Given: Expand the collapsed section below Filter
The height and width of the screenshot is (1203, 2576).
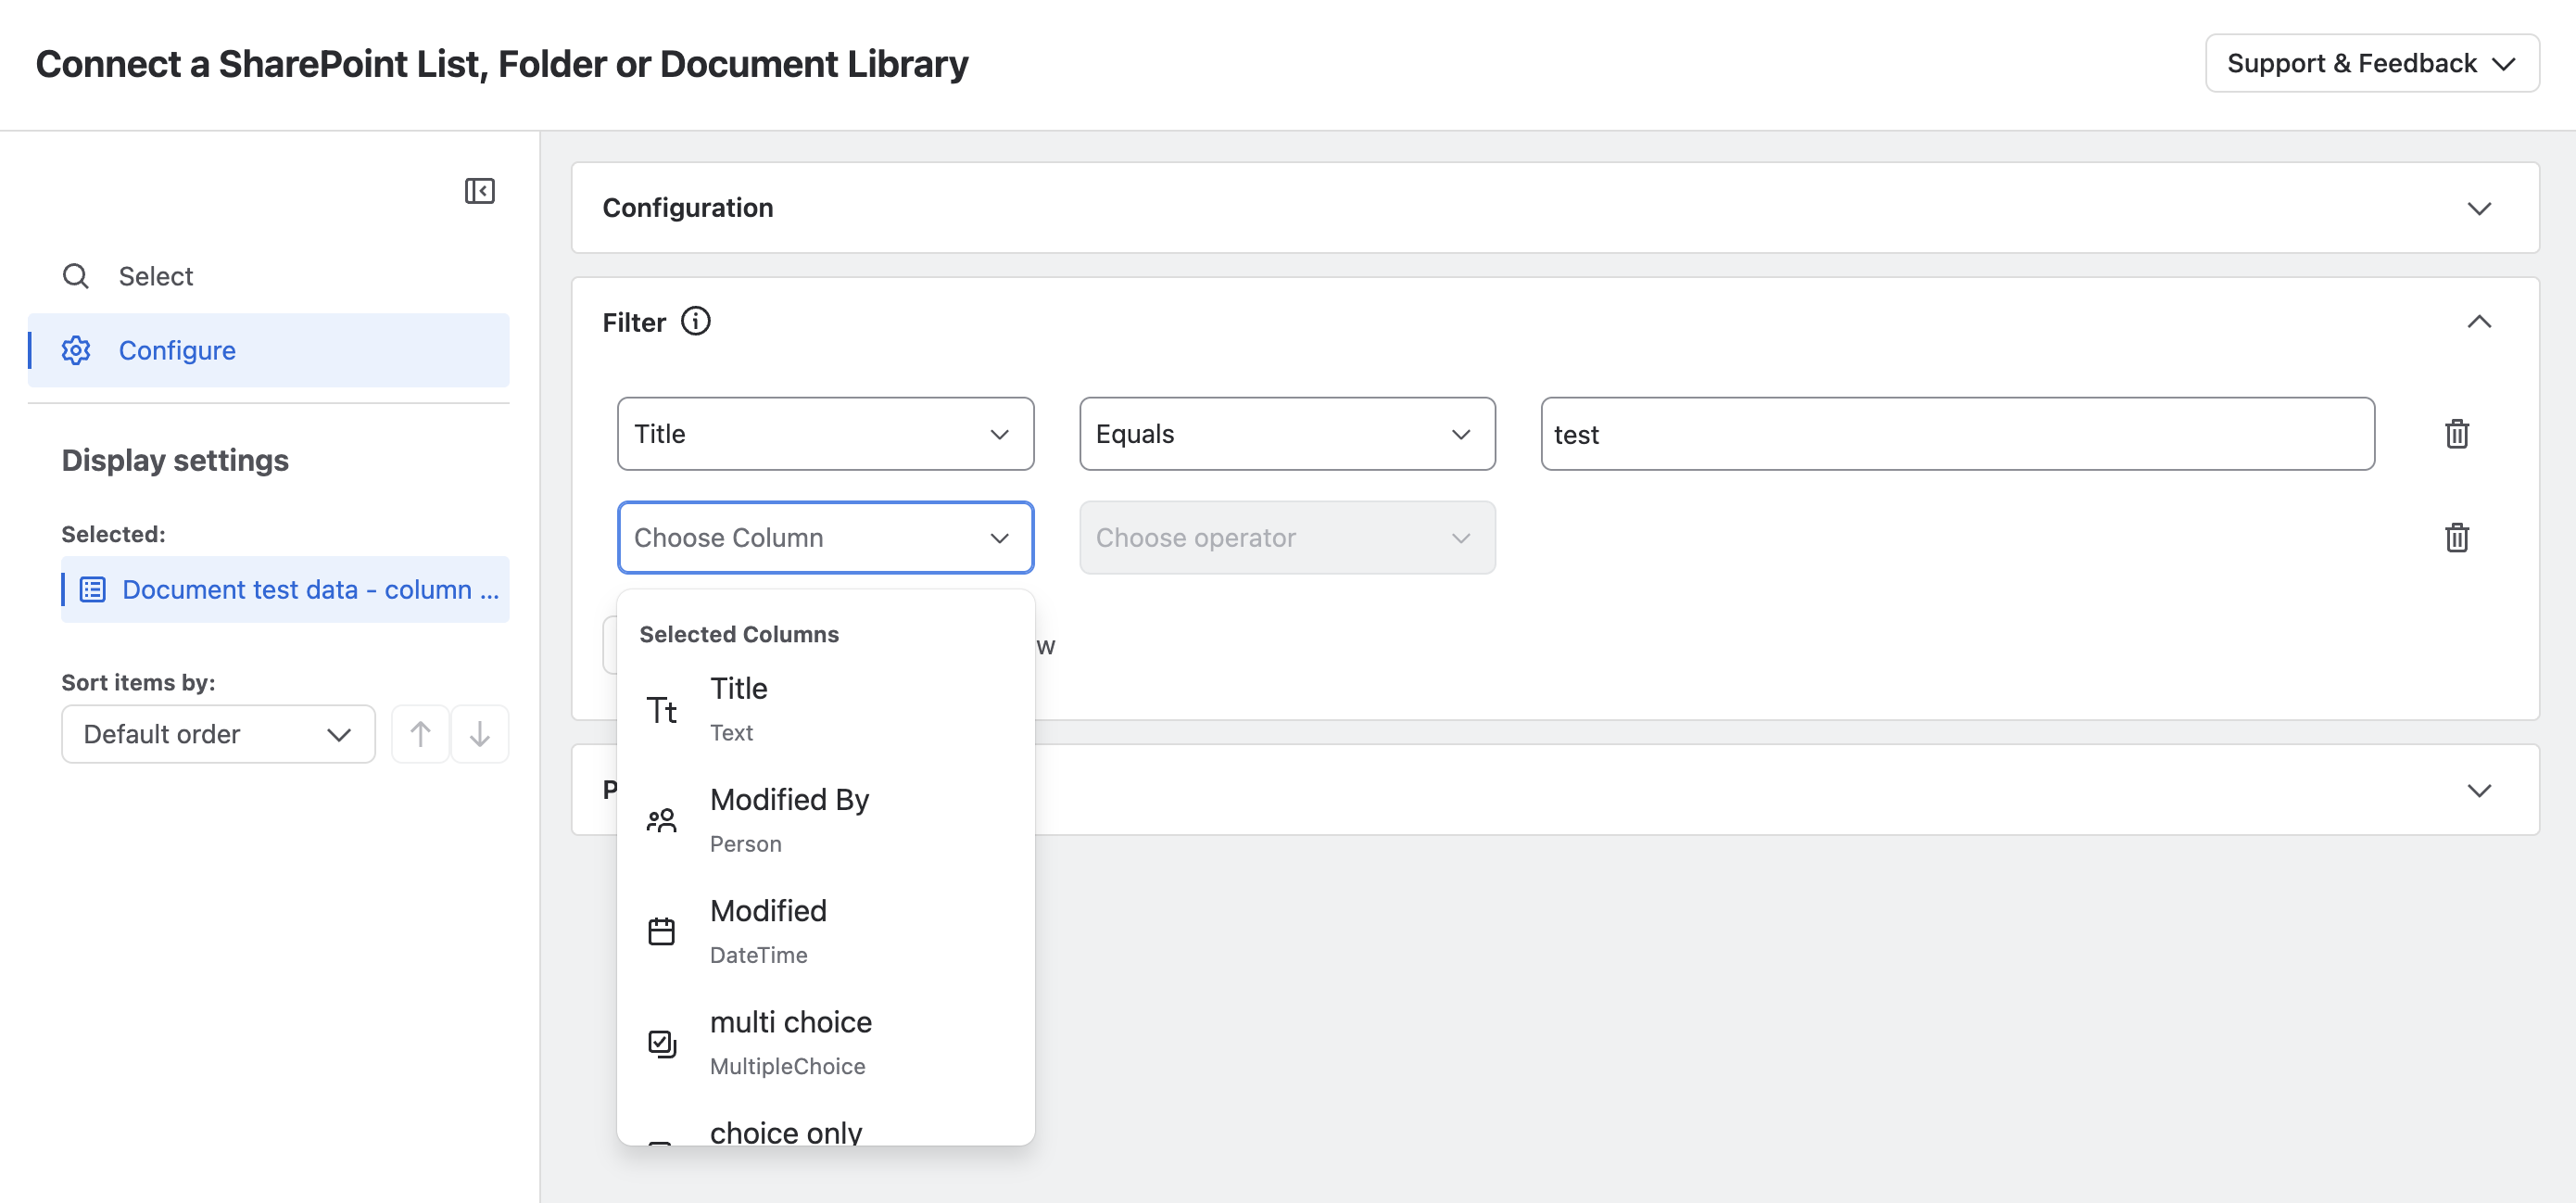Looking at the screenshot, I should tap(2479, 790).
